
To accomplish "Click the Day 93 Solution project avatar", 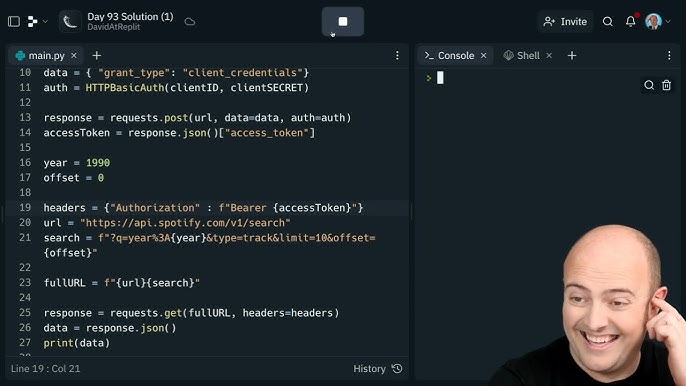I will (x=70, y=21).
